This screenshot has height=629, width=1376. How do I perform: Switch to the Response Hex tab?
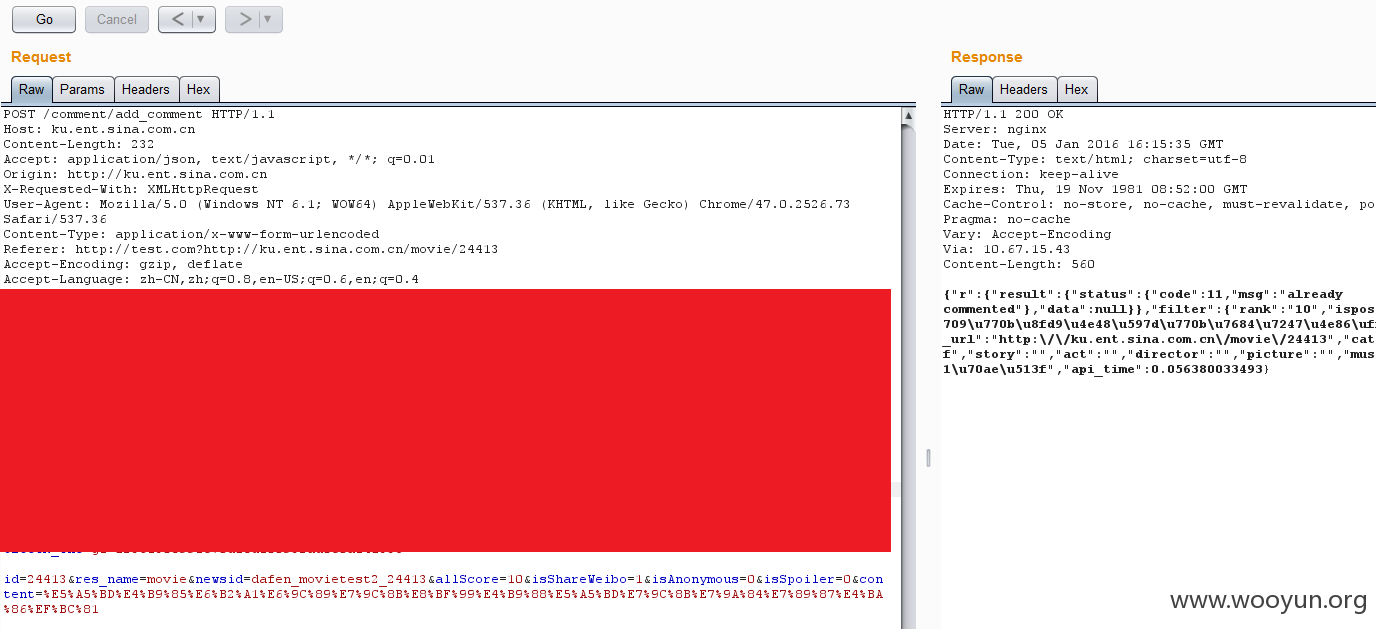(x=1077, y=89)
